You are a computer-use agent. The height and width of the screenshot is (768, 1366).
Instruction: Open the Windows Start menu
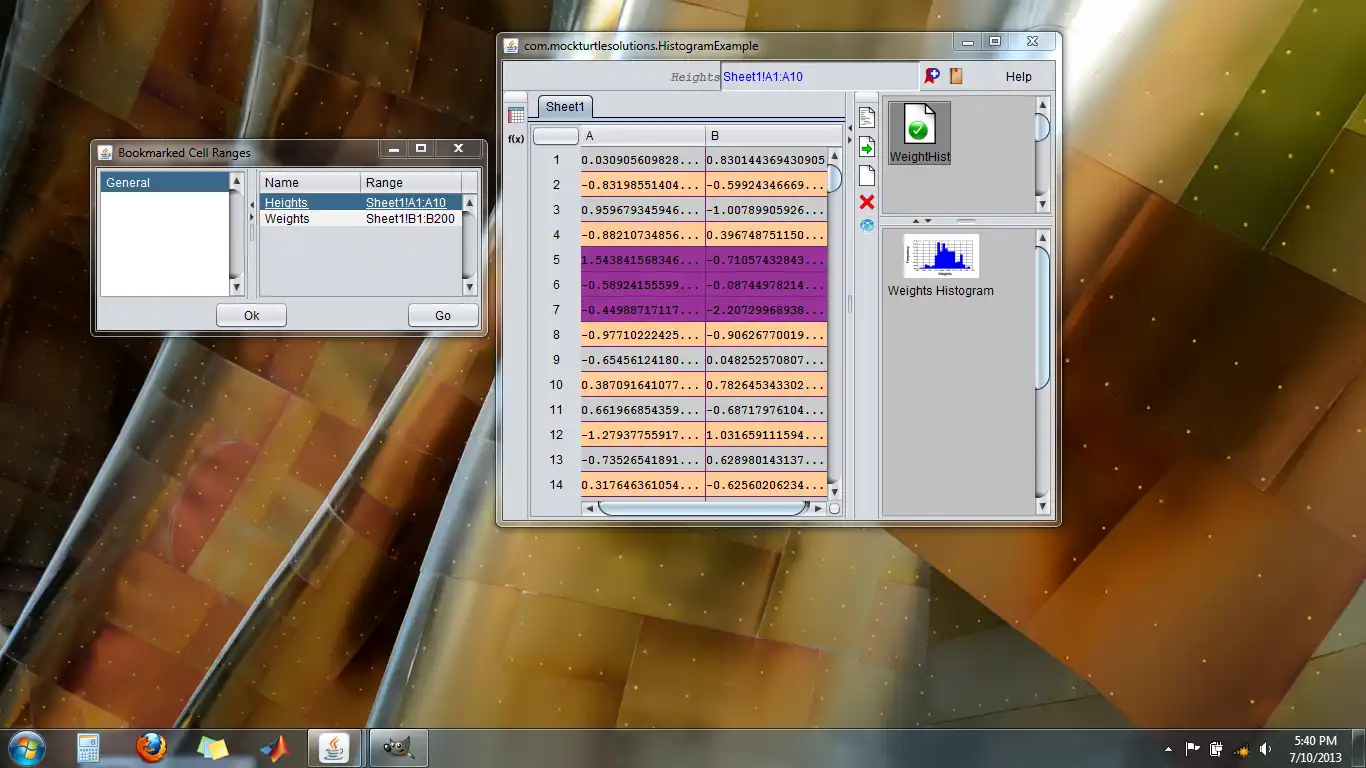(25, 748)
